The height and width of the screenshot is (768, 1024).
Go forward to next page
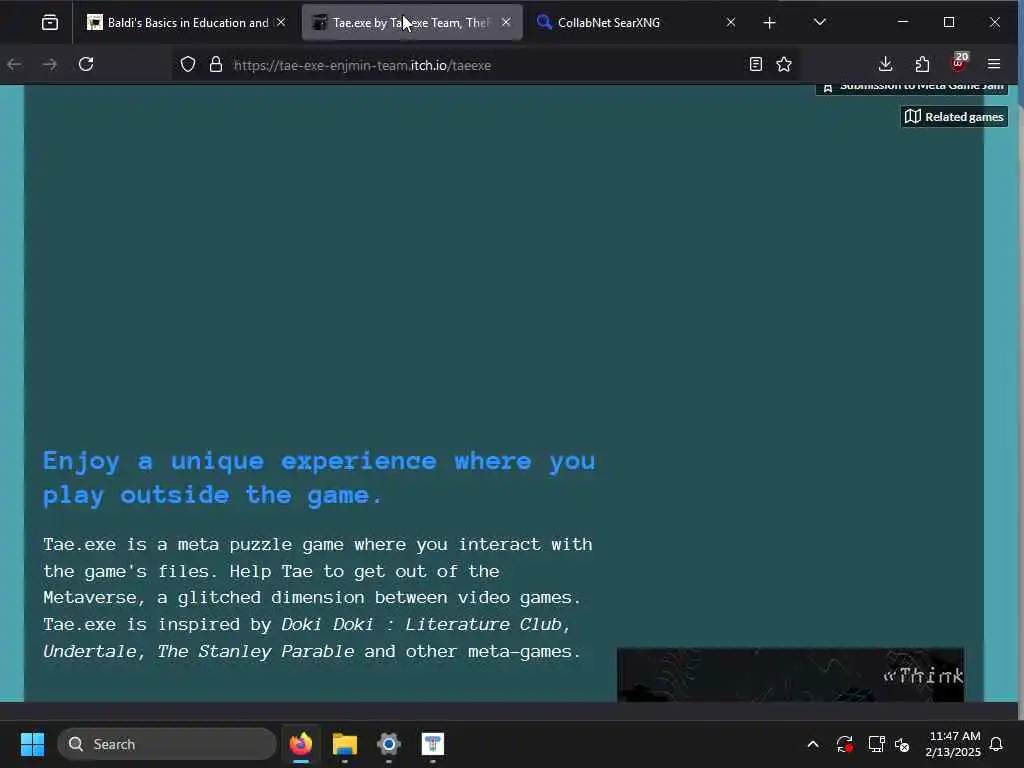click(x=50, y=64)
